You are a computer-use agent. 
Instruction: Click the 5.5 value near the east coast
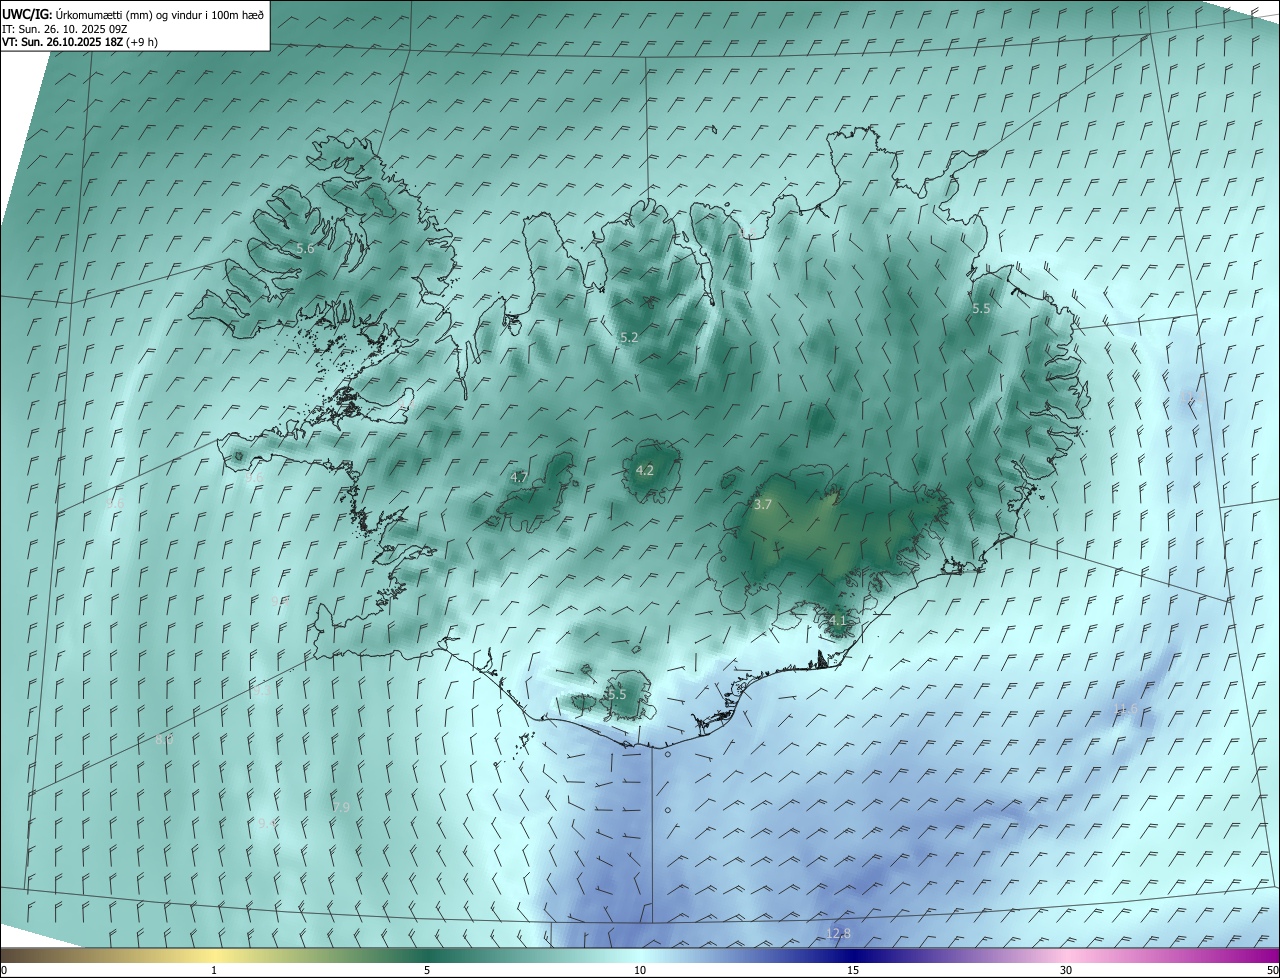click(x=981, y=309)
